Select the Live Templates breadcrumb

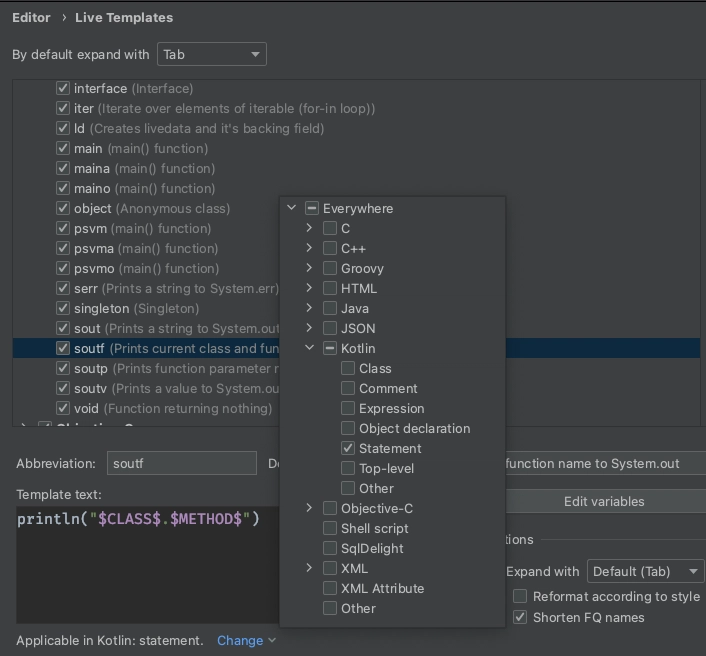click(x=124, y=18)
